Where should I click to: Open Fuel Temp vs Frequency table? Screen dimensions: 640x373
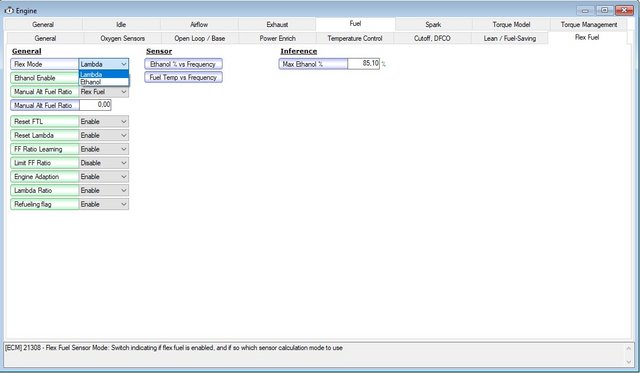tap(183, 77)
